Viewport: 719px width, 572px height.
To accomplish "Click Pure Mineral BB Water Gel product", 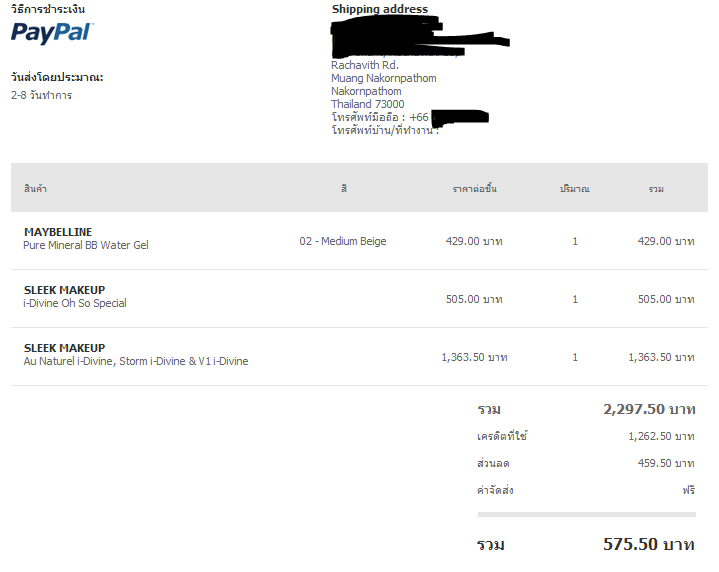I will coord(86,245).
